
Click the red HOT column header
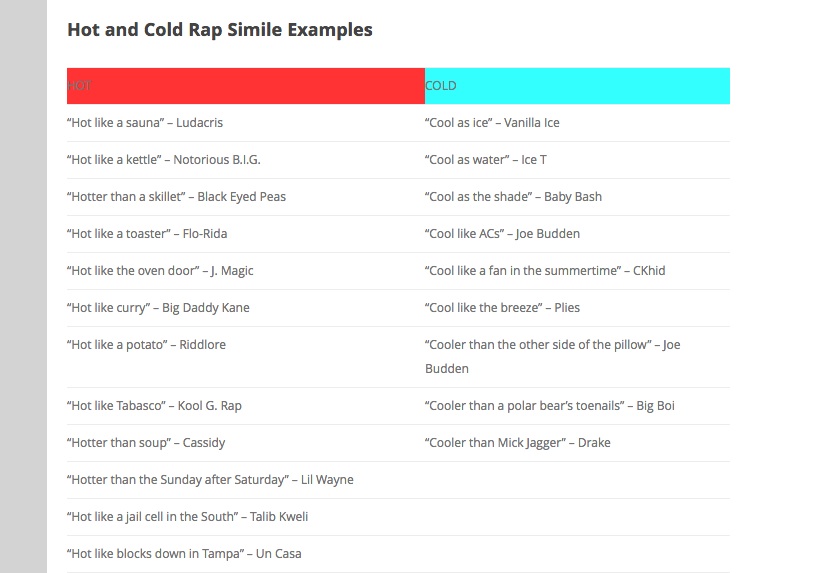[245, 86]
